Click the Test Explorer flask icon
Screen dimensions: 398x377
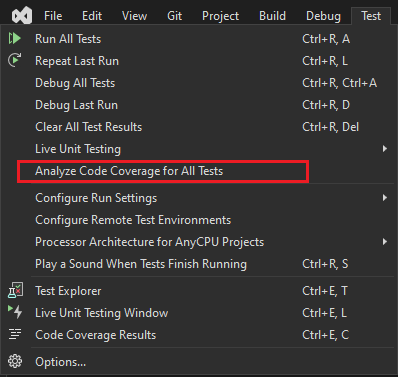coord(15,290)
